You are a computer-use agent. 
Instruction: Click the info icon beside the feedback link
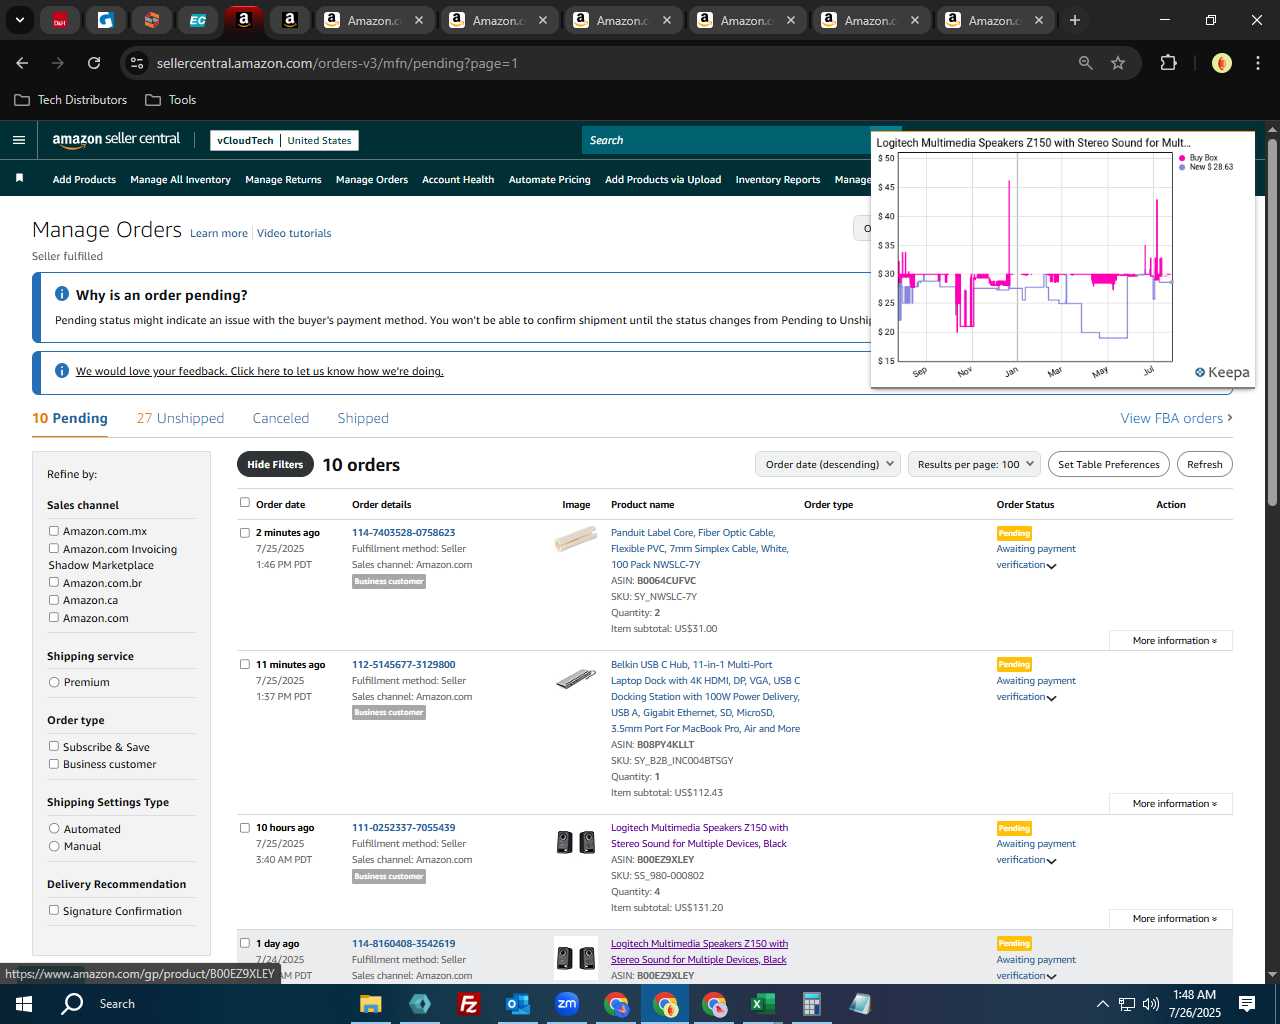61,371
